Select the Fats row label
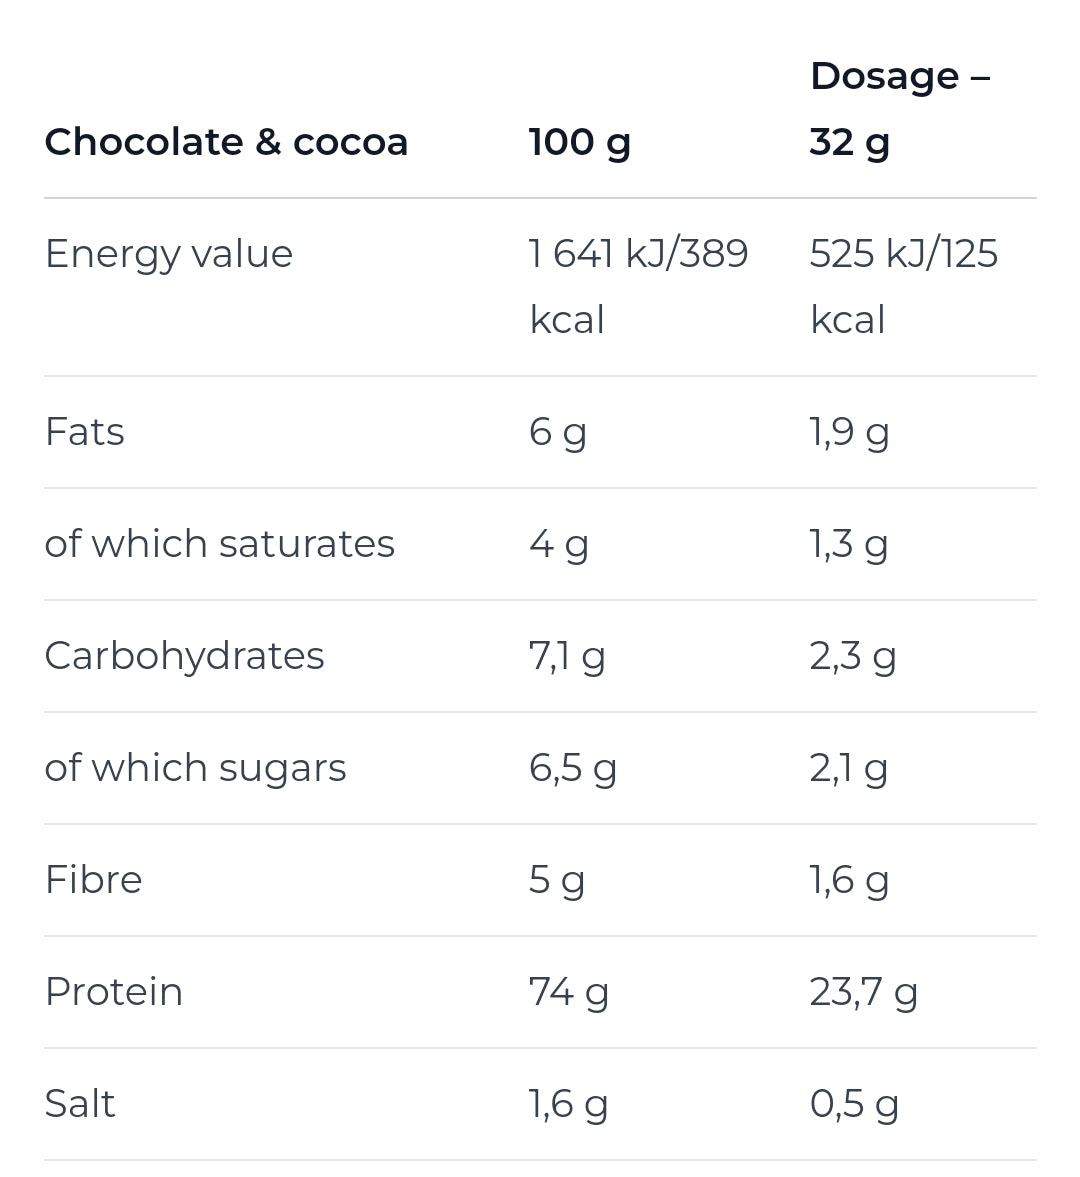Screen dimensions: 1080x1177 coord(85,432)
